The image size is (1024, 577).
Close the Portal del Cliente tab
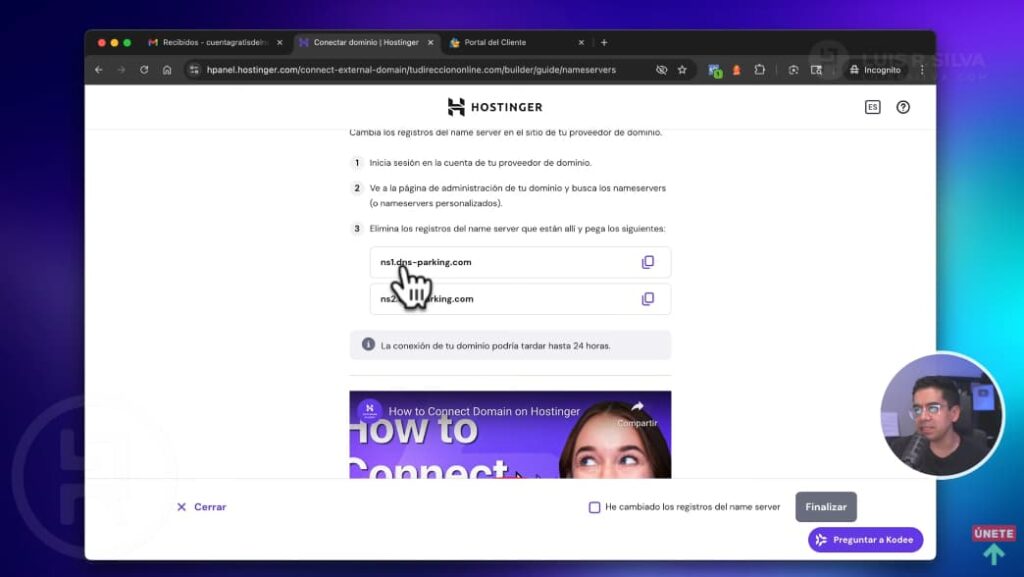(581, 42)
